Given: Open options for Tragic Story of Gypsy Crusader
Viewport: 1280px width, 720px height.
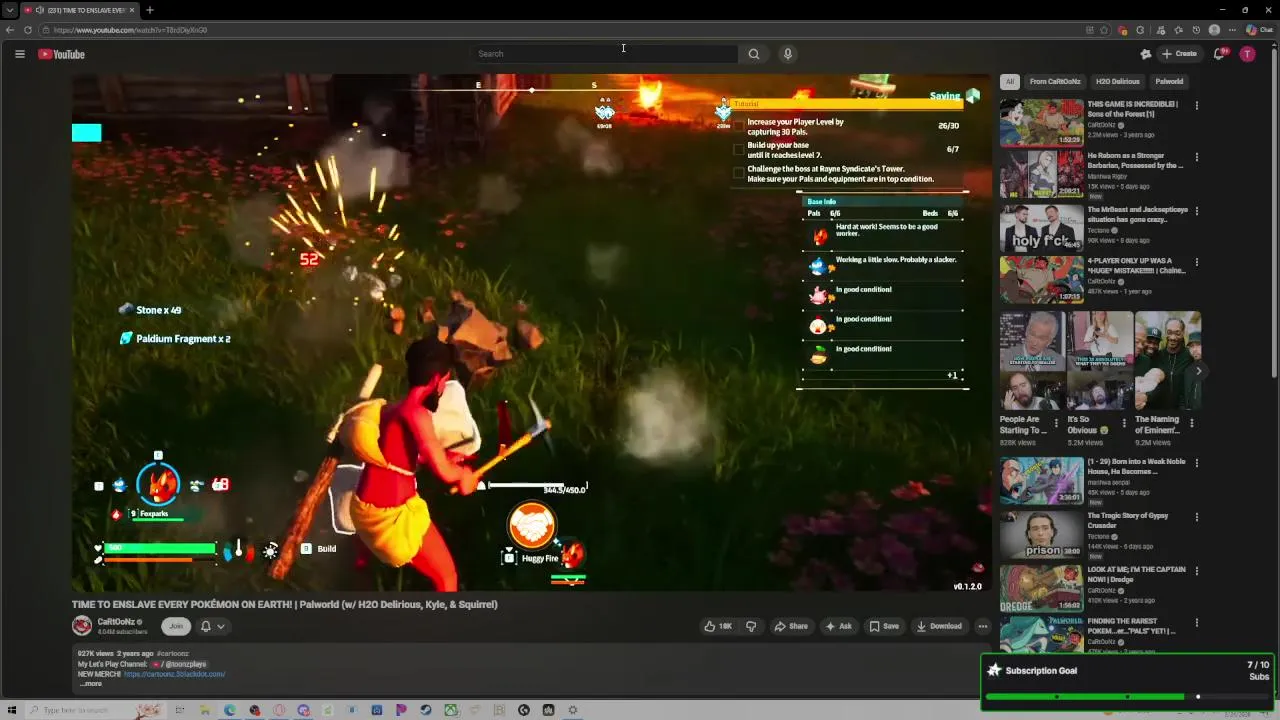Looking at the screenshot, I should coord(1197,517).
